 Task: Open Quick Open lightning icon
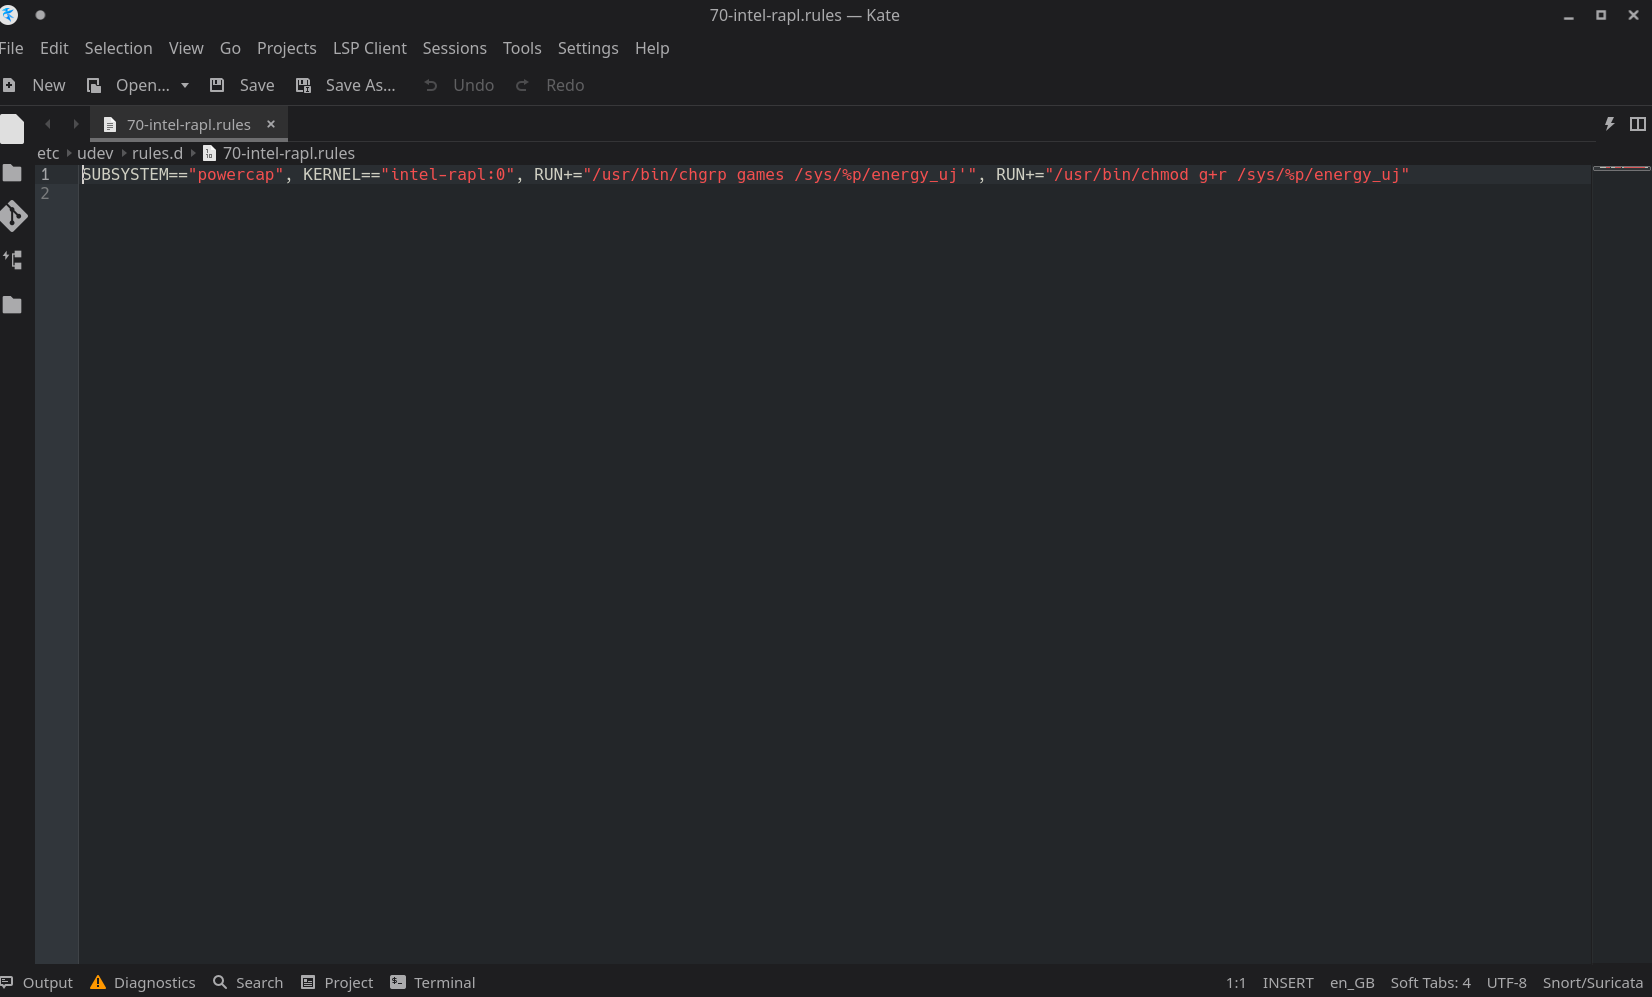[x=1610, y=124]
